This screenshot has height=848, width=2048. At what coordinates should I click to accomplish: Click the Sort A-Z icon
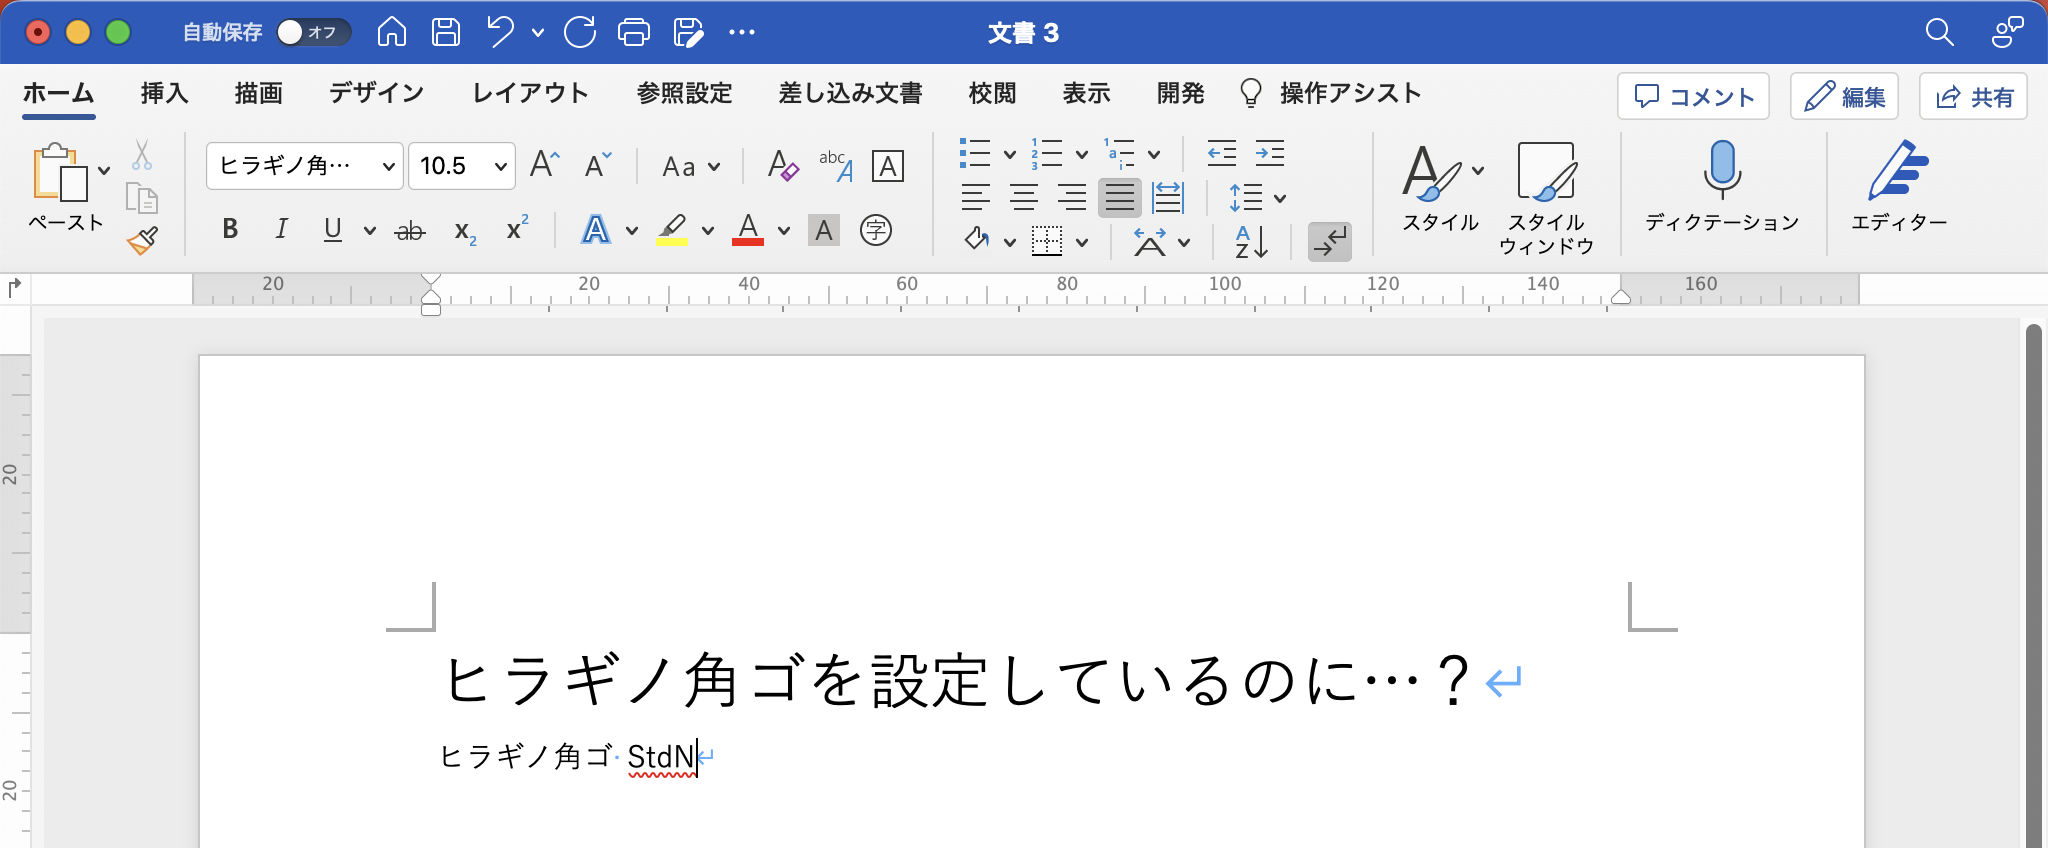(x=1251, y=241)
